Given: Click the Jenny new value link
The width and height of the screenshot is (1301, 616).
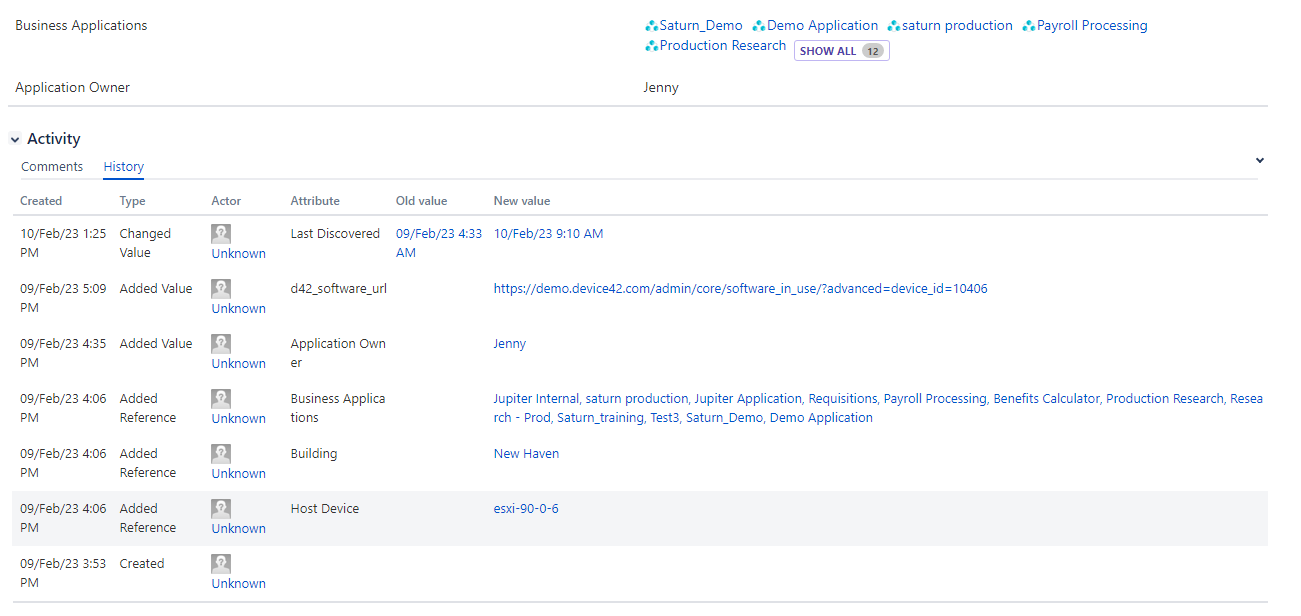Looking at the screenshot, I should point(509,344).
